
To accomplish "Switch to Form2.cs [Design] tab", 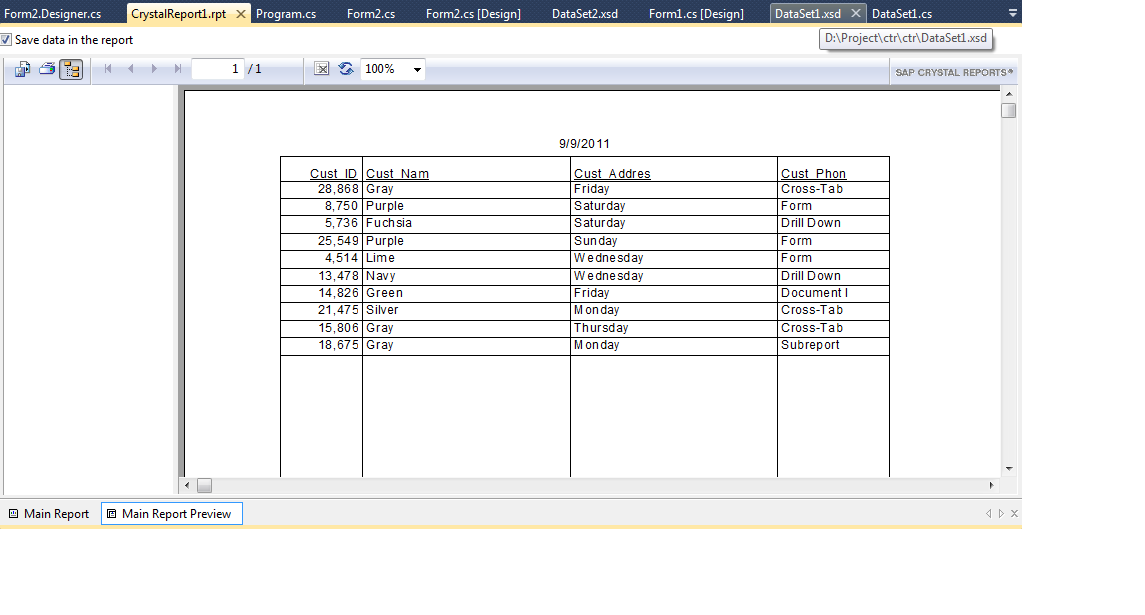I will pos(473,14).
